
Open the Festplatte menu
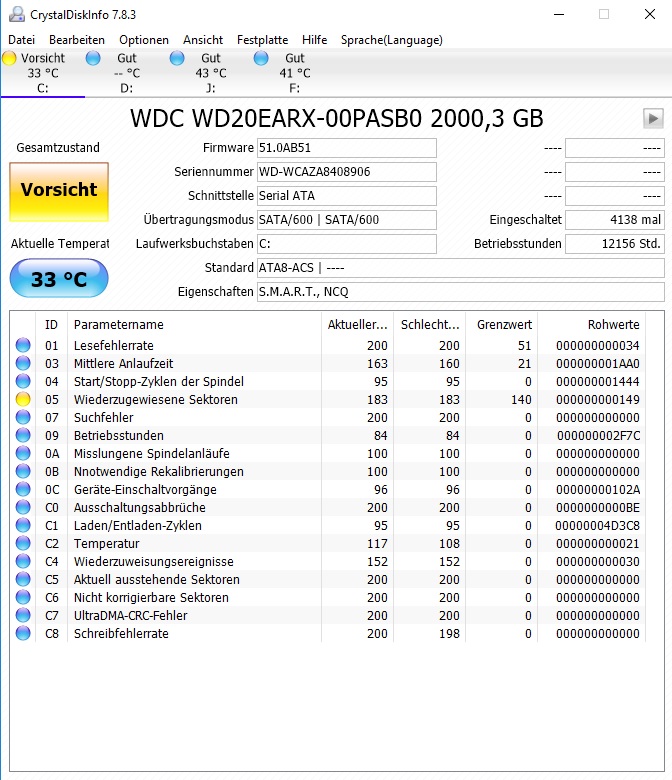(x=263, y=40)
